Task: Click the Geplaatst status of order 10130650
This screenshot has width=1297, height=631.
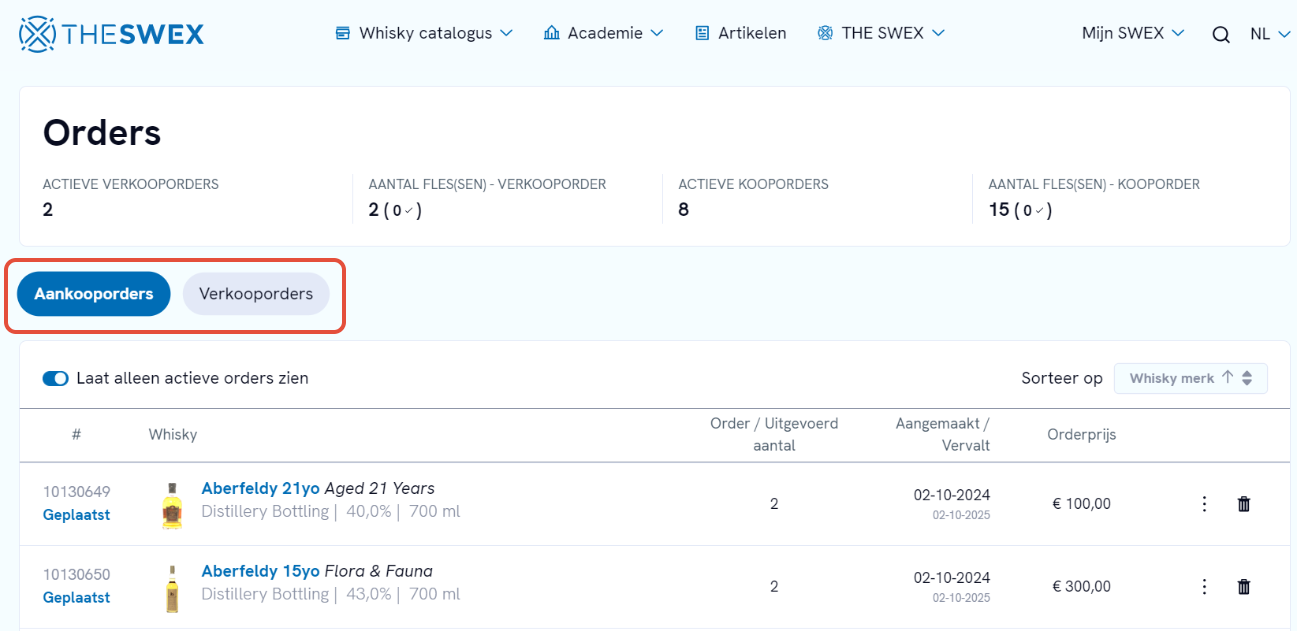Action: coord(76,598)
